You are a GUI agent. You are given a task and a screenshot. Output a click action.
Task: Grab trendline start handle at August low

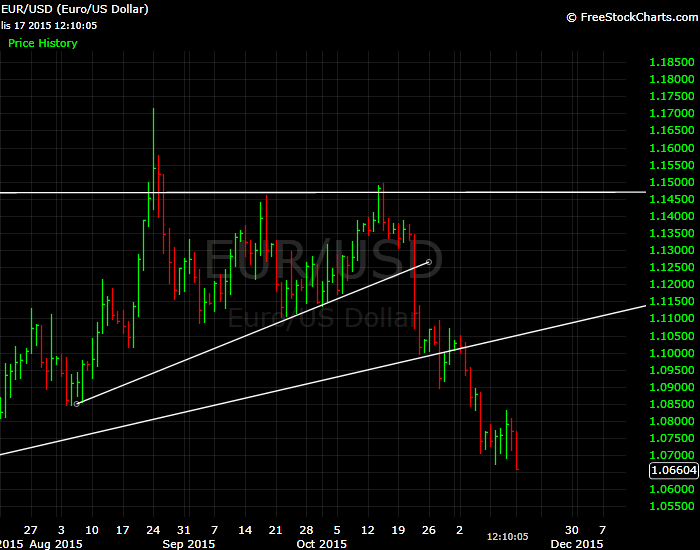coord(76,404)
